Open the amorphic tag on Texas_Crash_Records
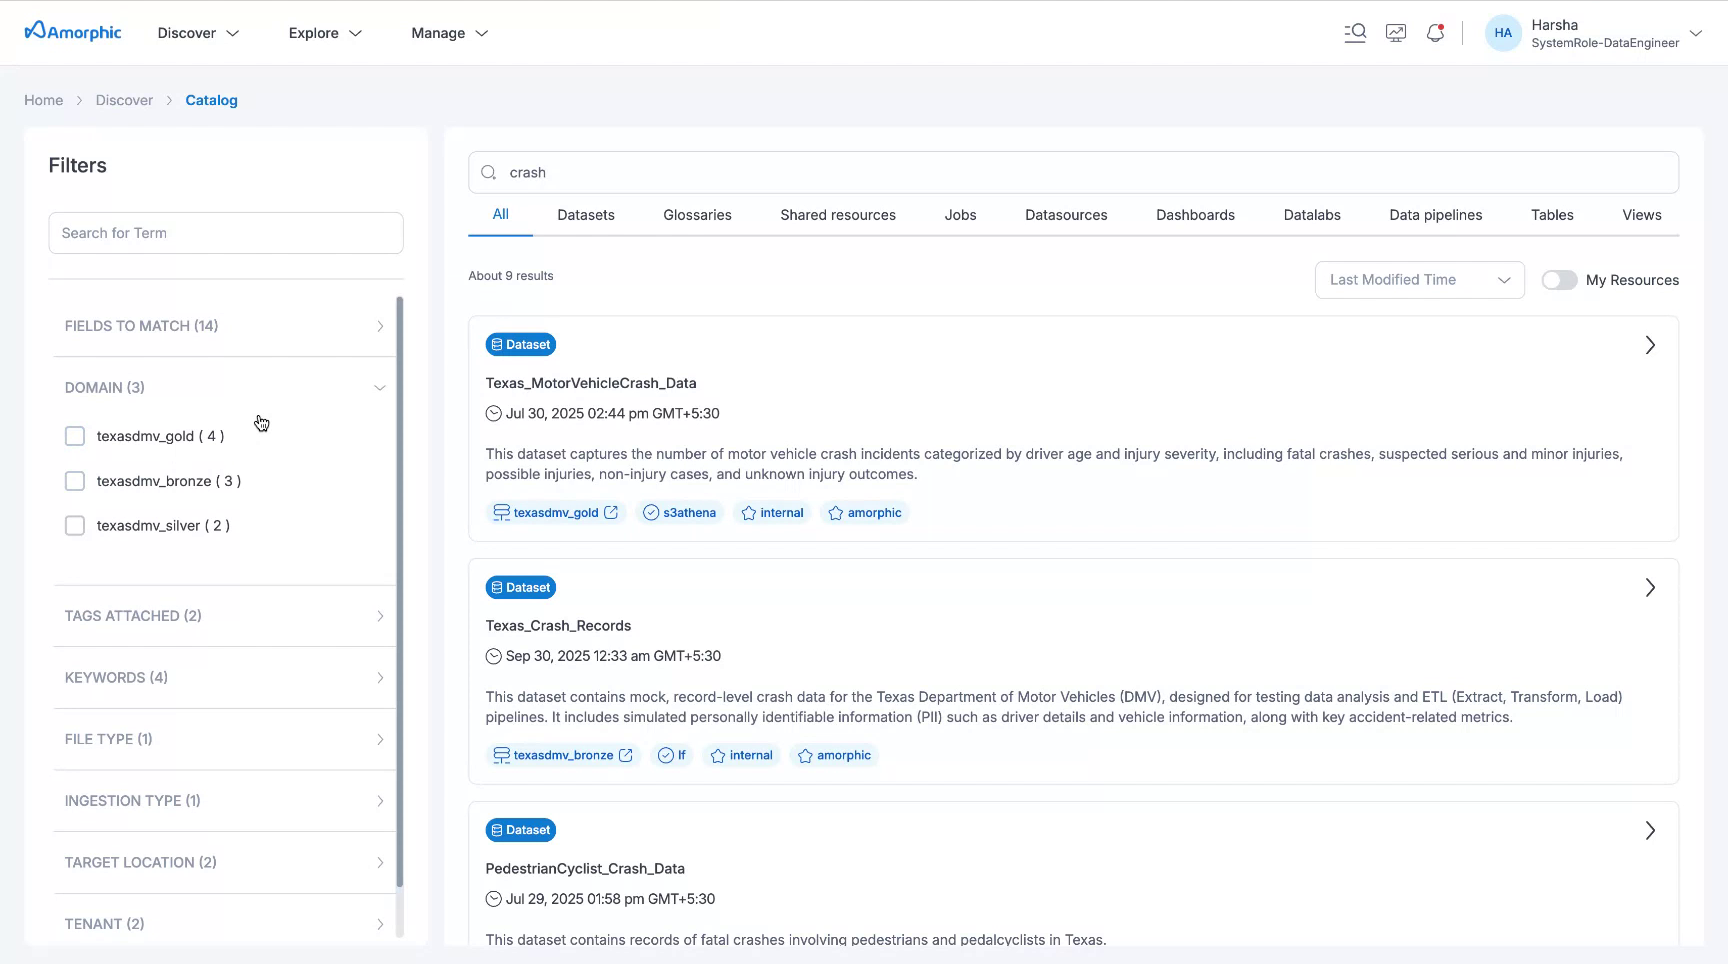The width and height of the screenshot is (1728, 964). coord(833,755)
